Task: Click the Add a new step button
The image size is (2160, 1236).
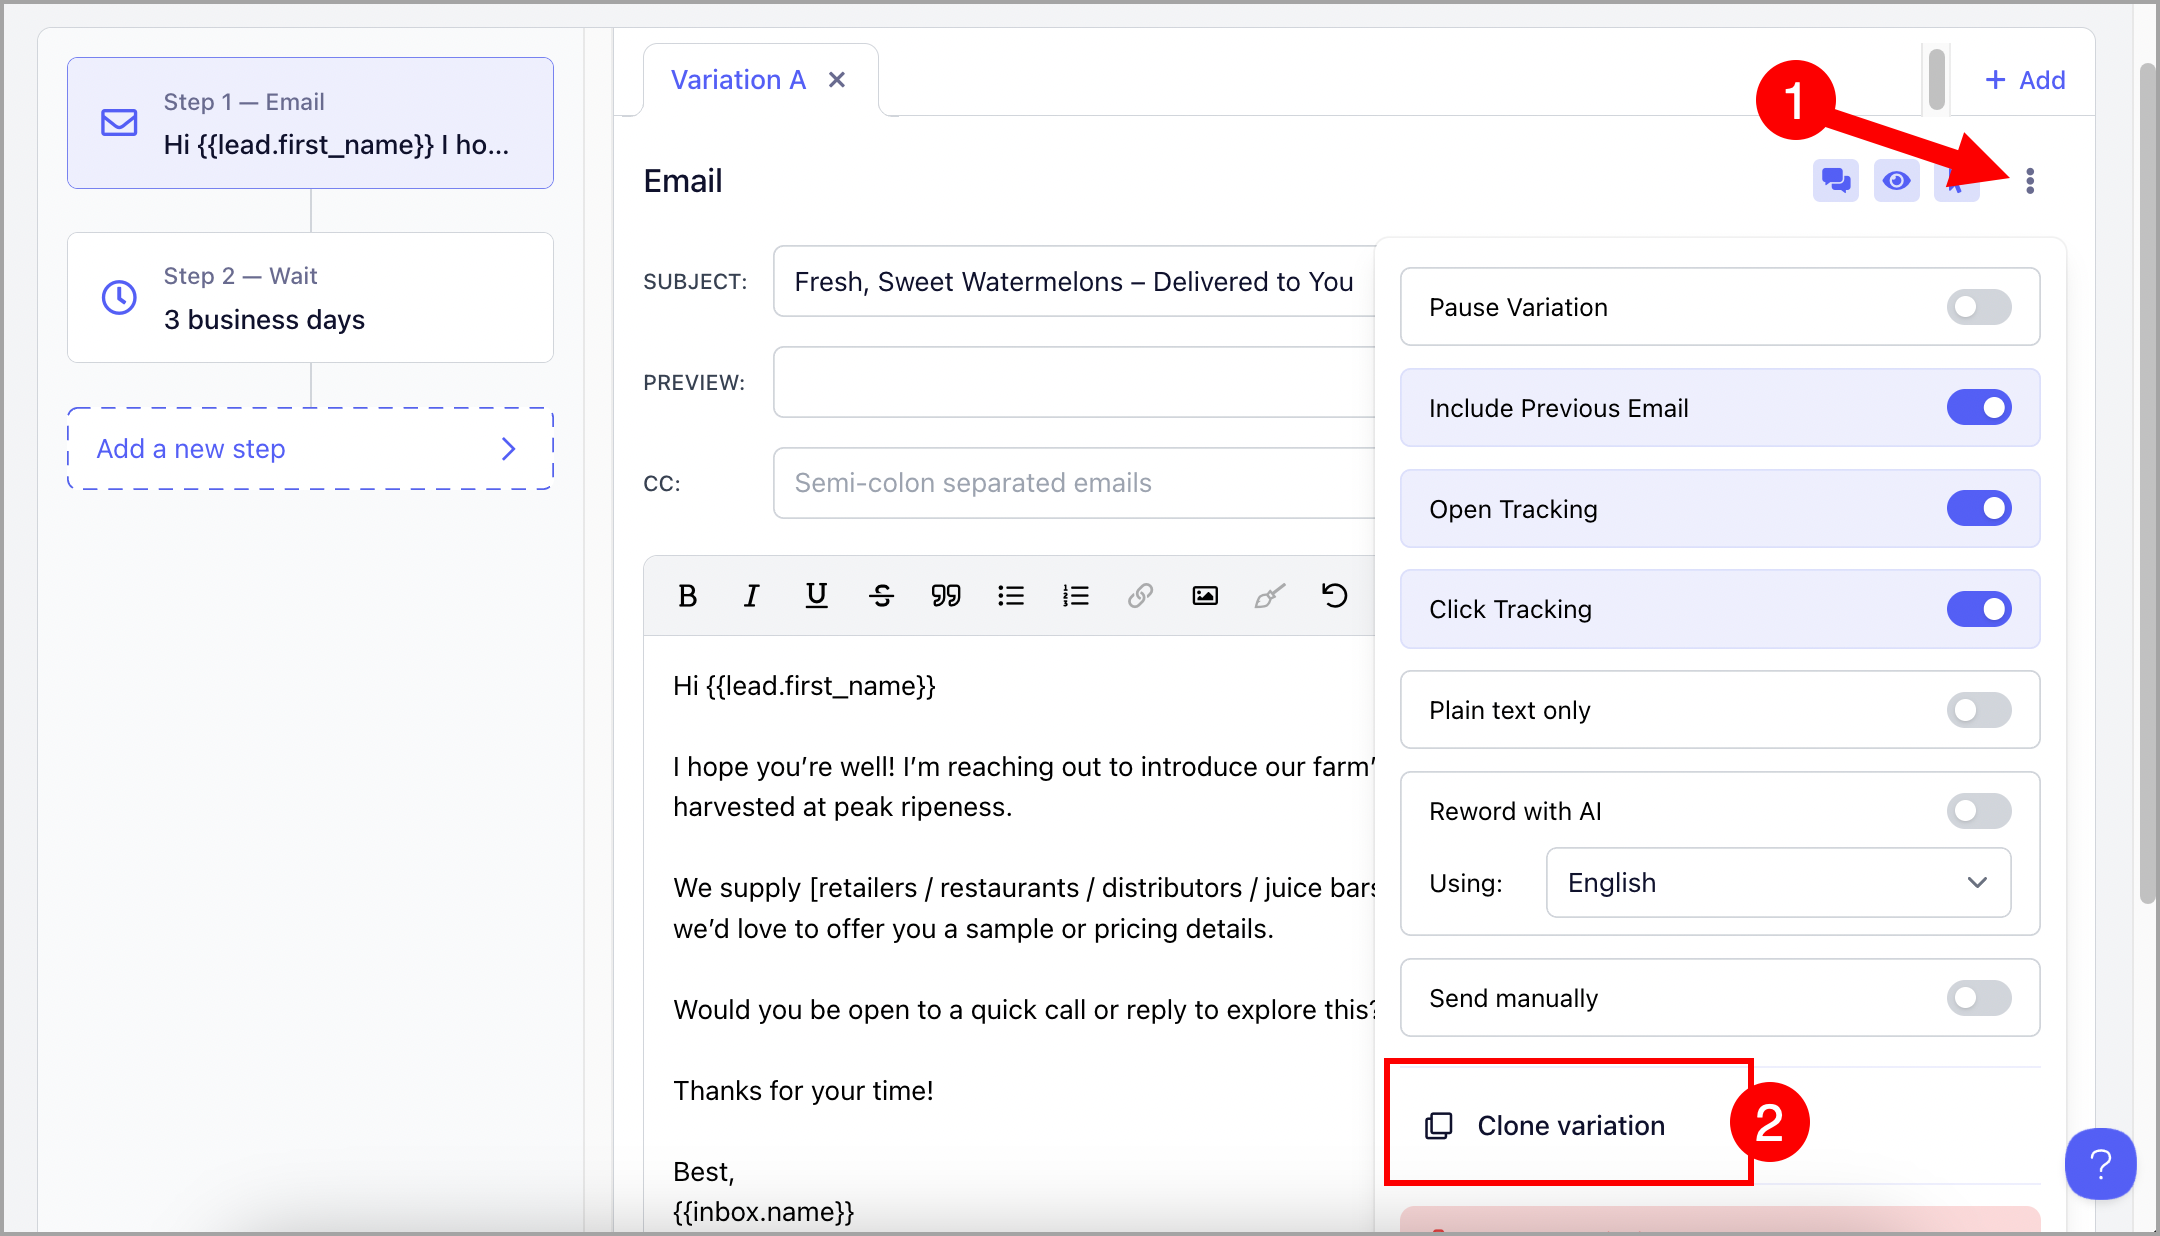Action: tap(310, 449)
